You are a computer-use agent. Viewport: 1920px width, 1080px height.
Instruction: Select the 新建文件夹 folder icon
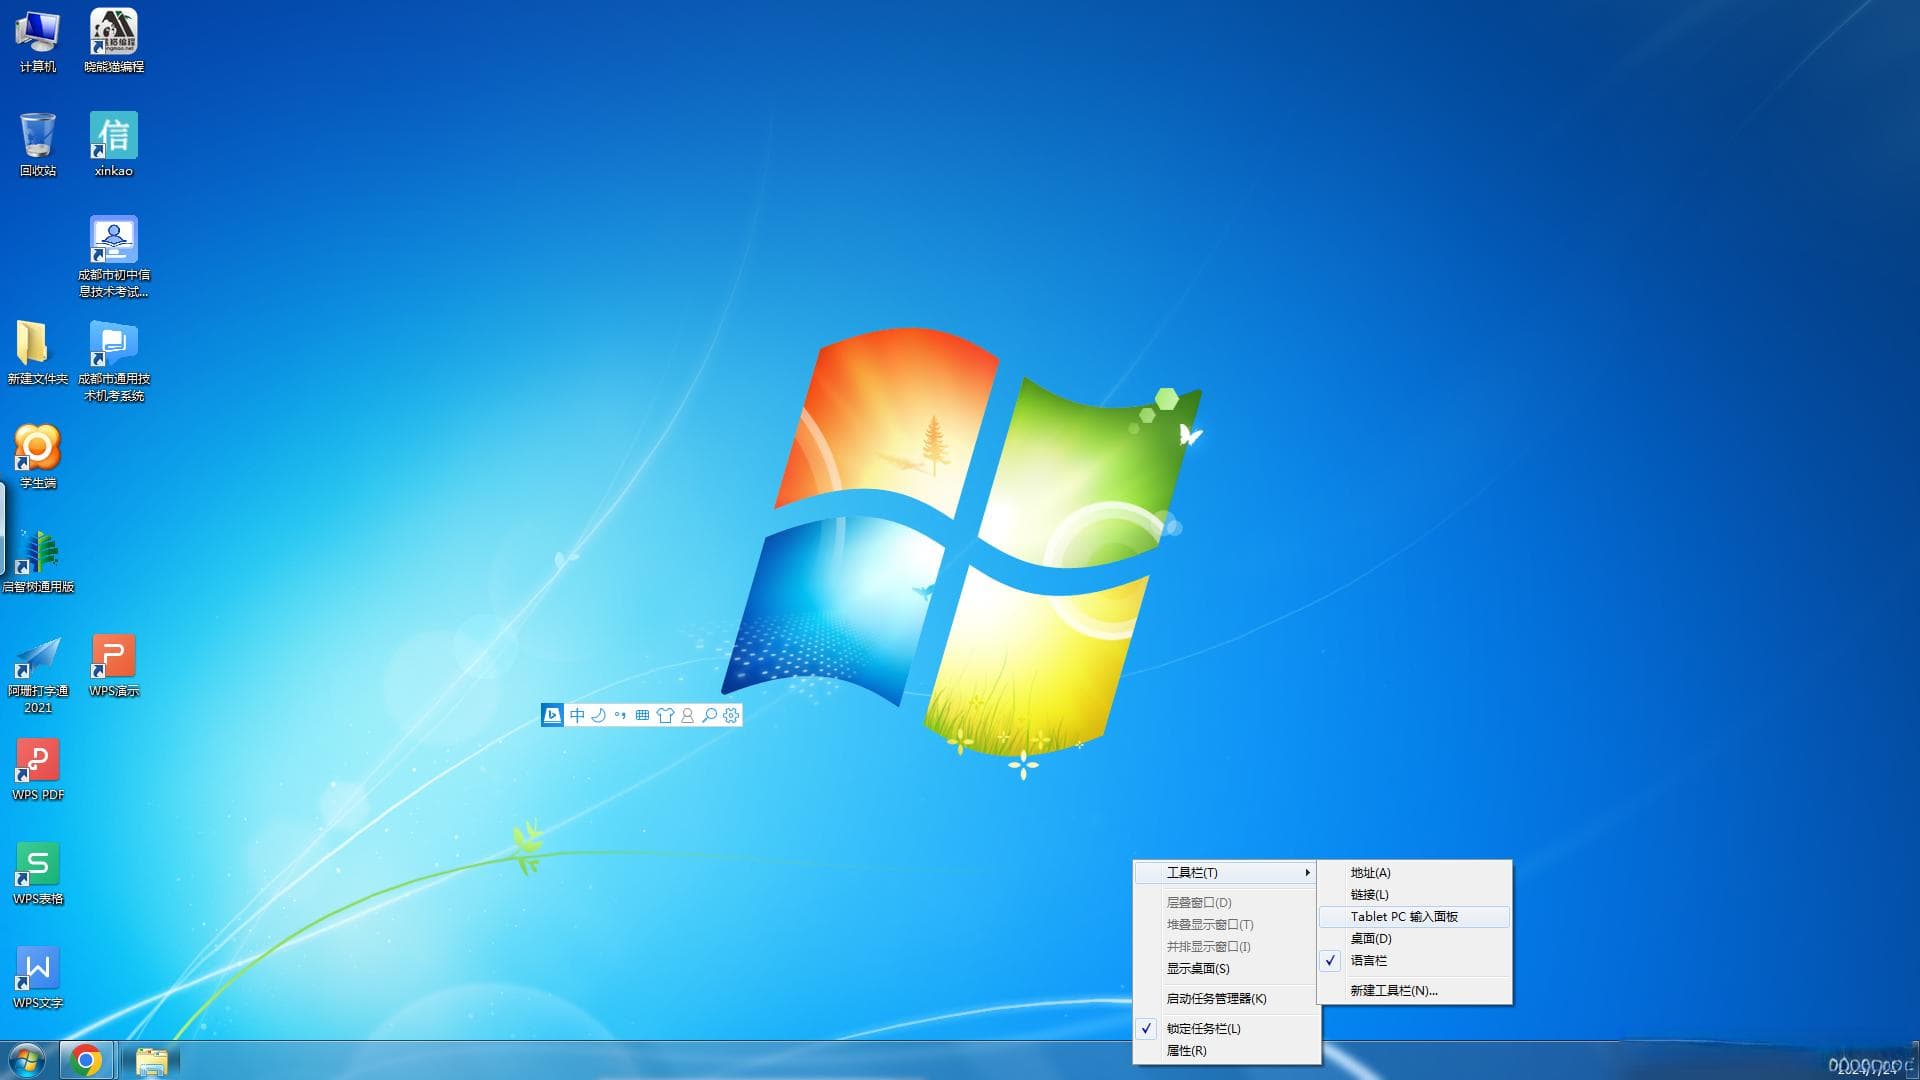click(38, 353)
